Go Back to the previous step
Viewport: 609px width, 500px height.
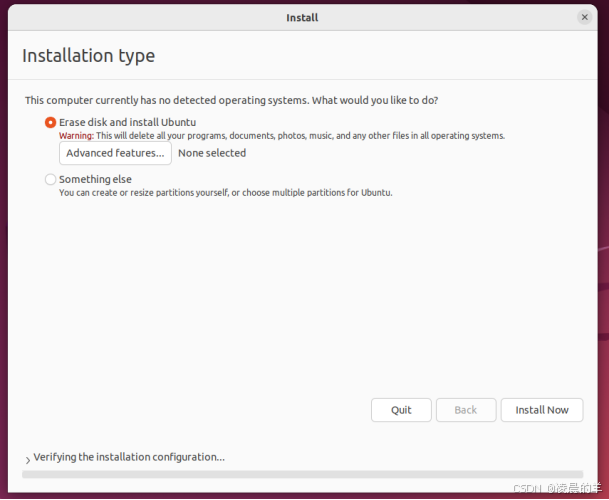pos(466,410)
